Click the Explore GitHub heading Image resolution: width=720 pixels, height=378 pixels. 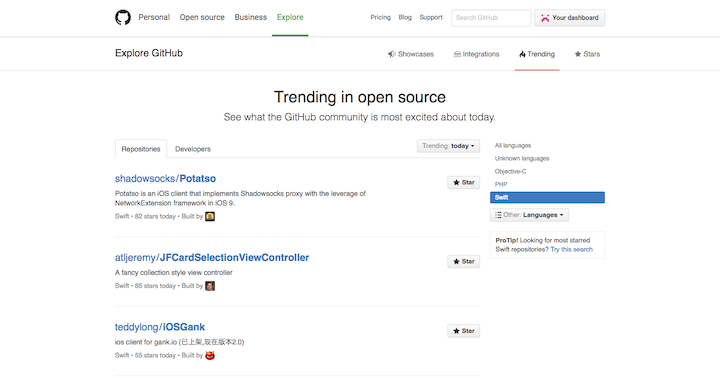(x=149, y=53)
